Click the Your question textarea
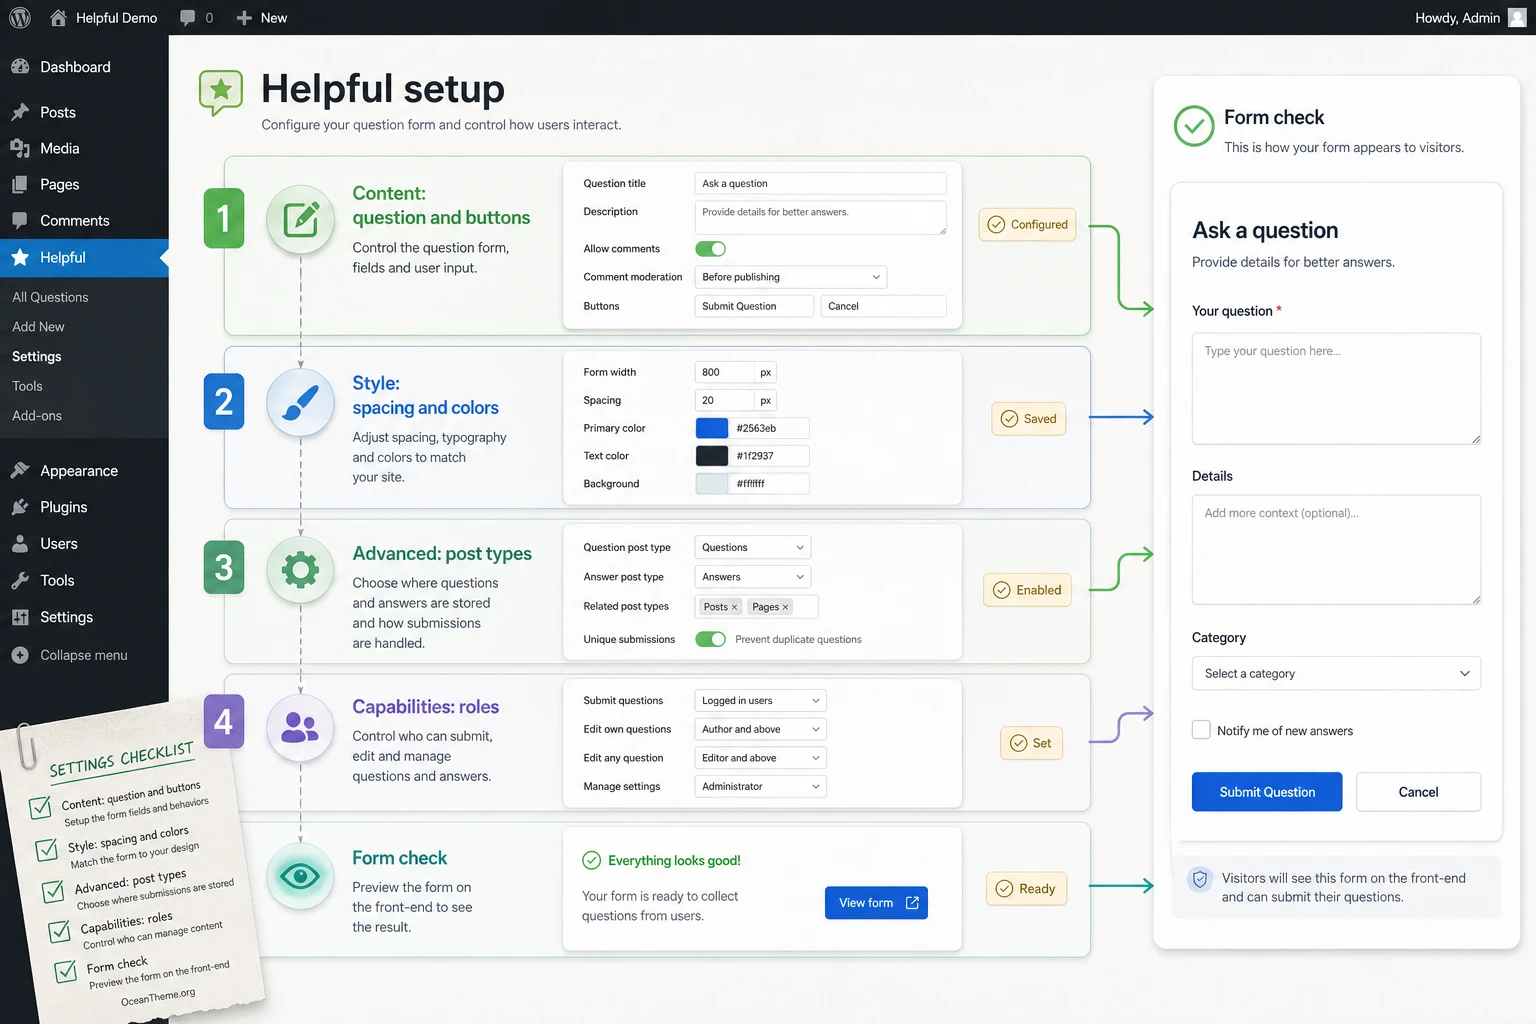1536x1024 pixels. point(1336,389)
